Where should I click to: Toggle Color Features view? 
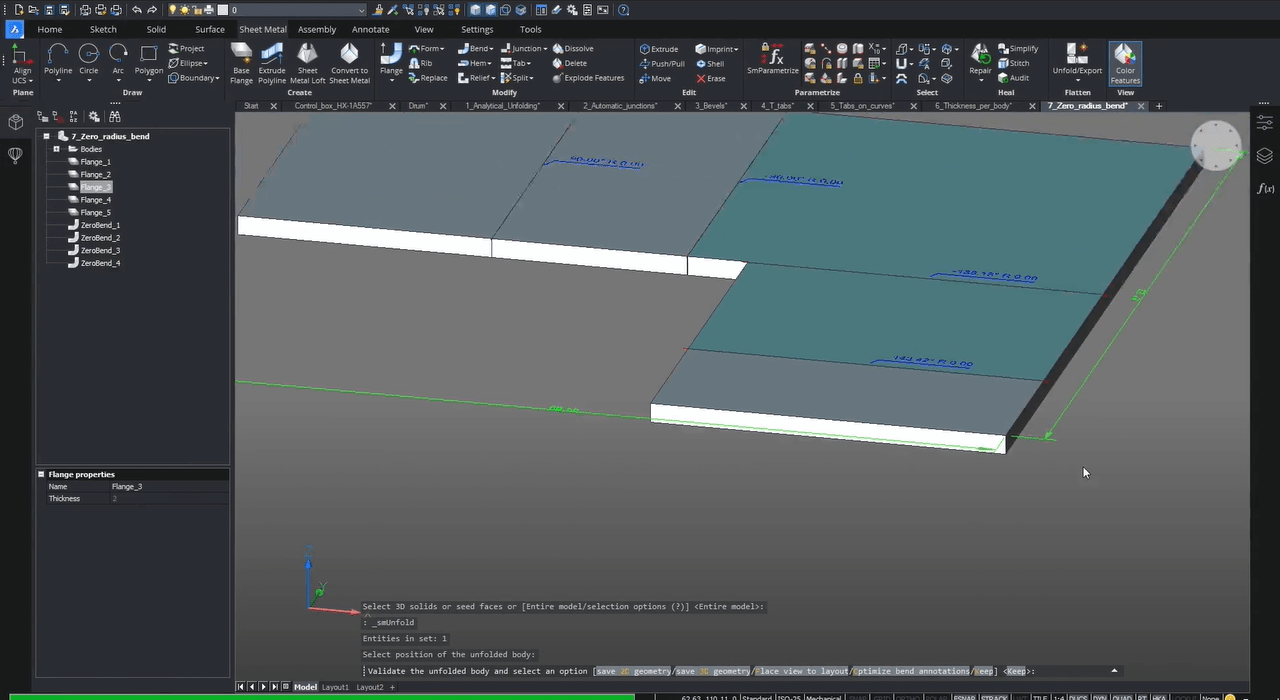point(1125,62)
